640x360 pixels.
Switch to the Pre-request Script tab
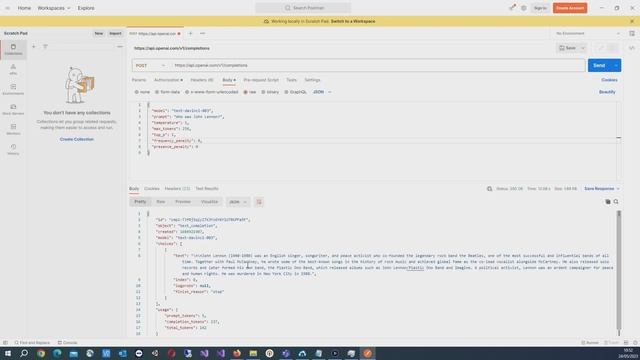[261, 80]
